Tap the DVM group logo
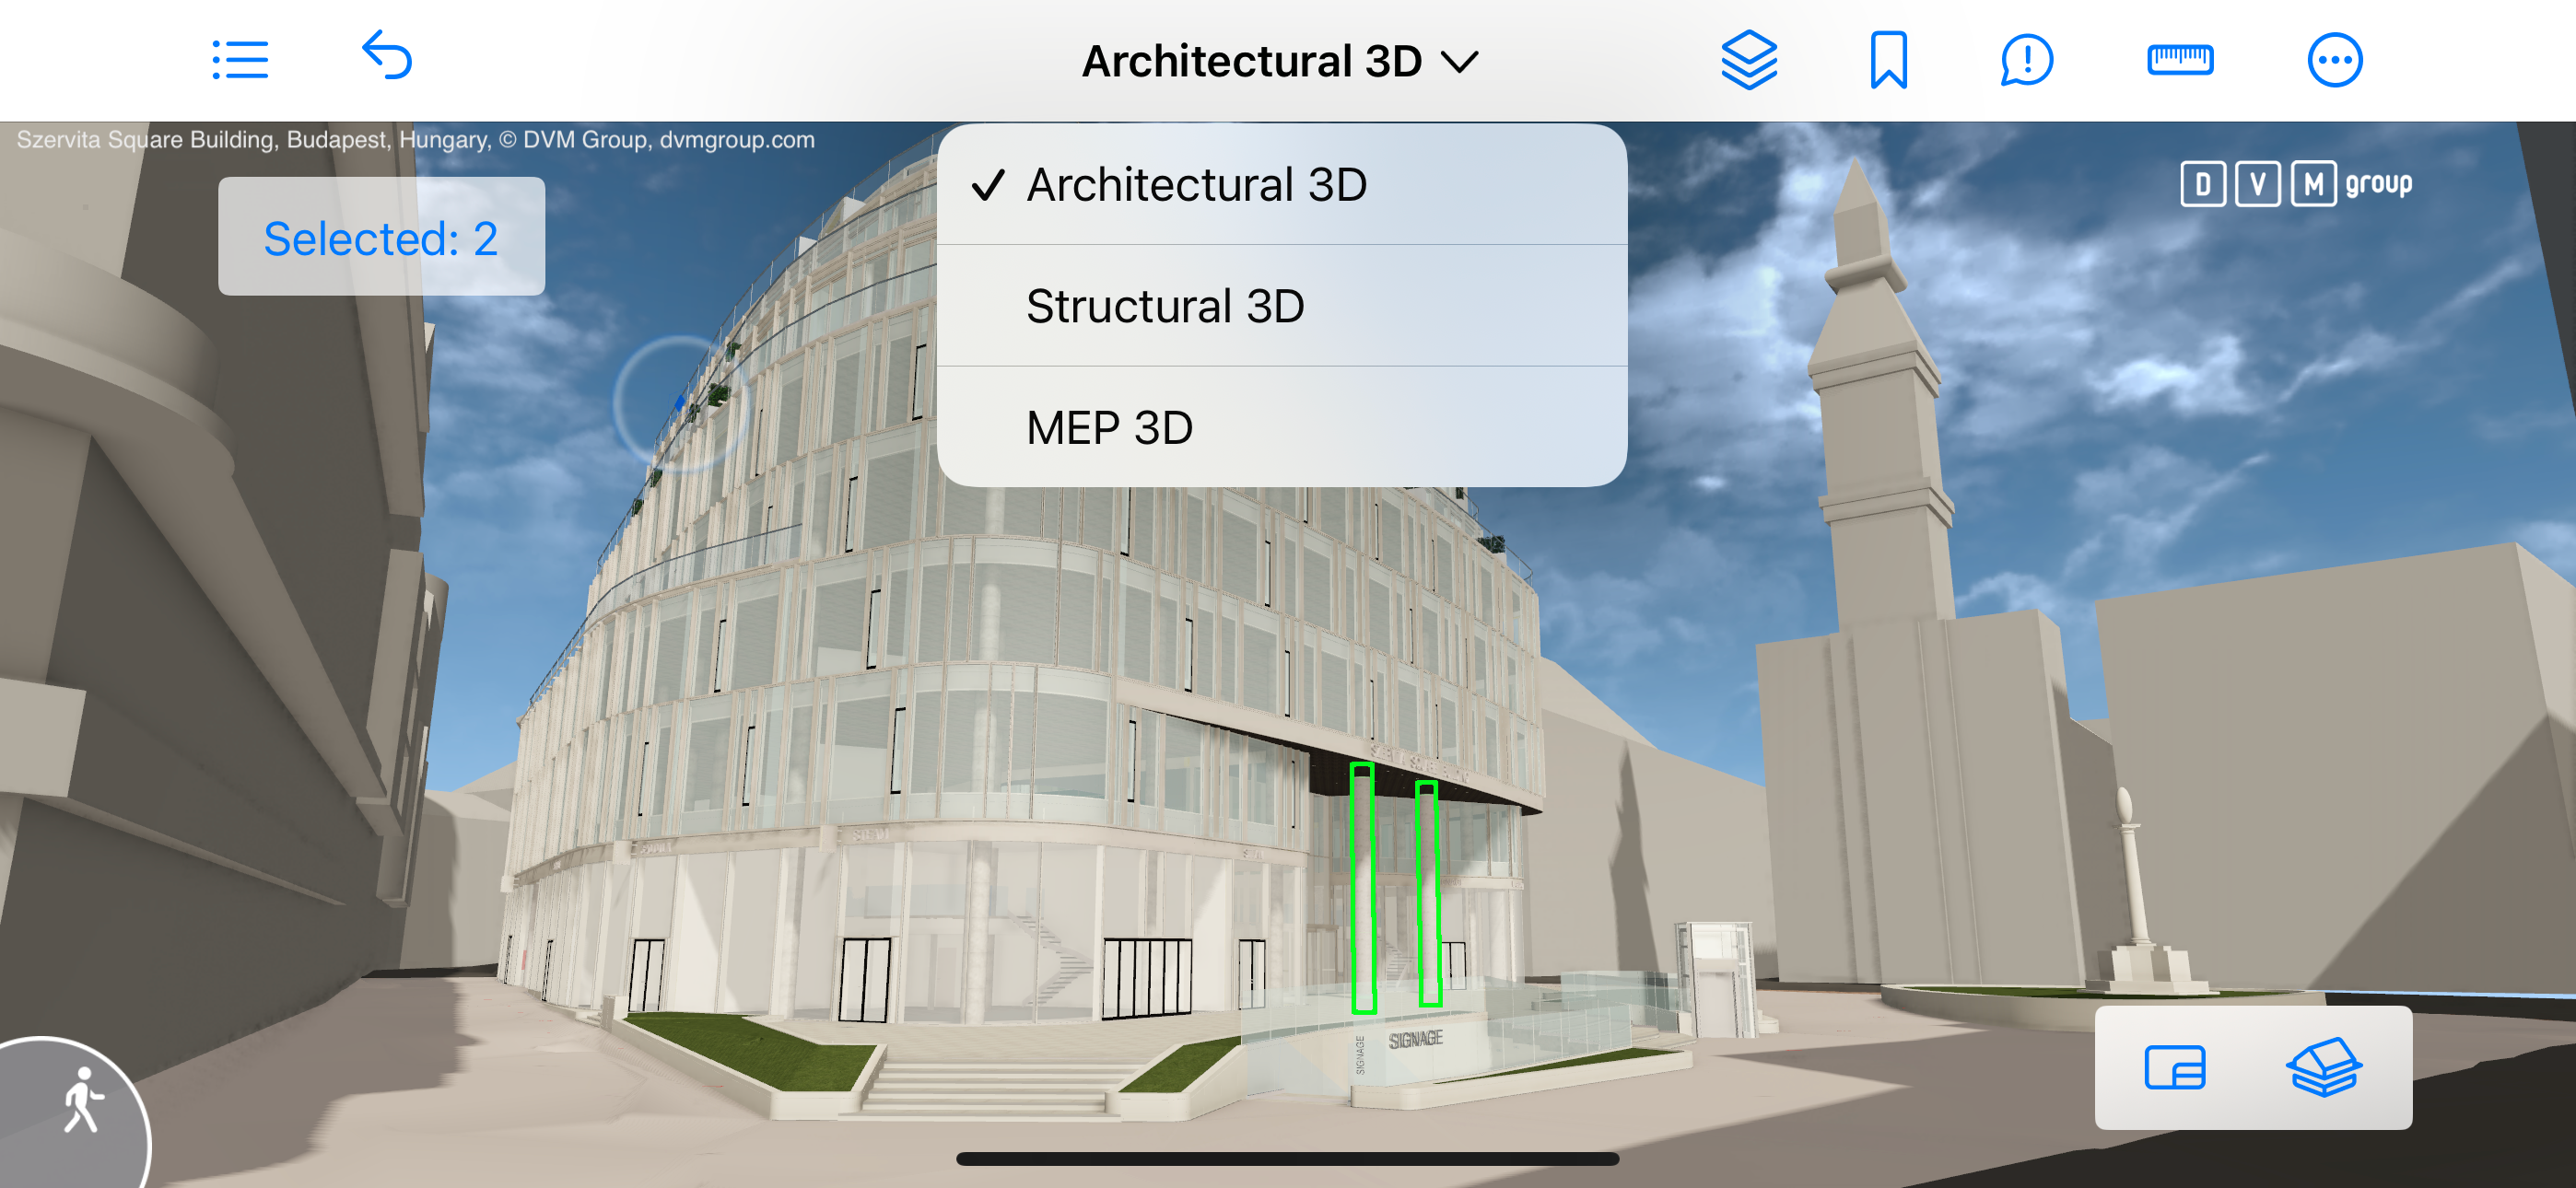The width and height of the screenshot is (2576, 1188). click(x=2296, y=184)
